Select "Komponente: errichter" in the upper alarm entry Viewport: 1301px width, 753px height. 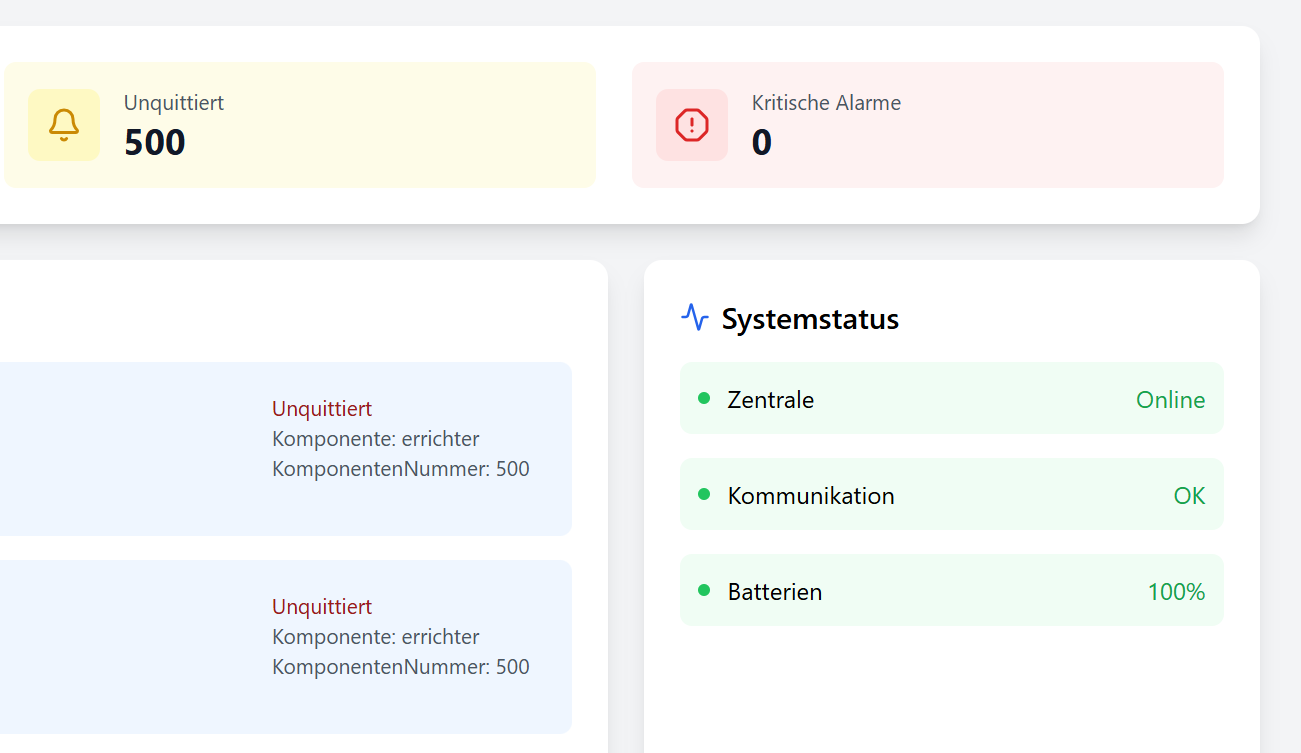point(376,439)
